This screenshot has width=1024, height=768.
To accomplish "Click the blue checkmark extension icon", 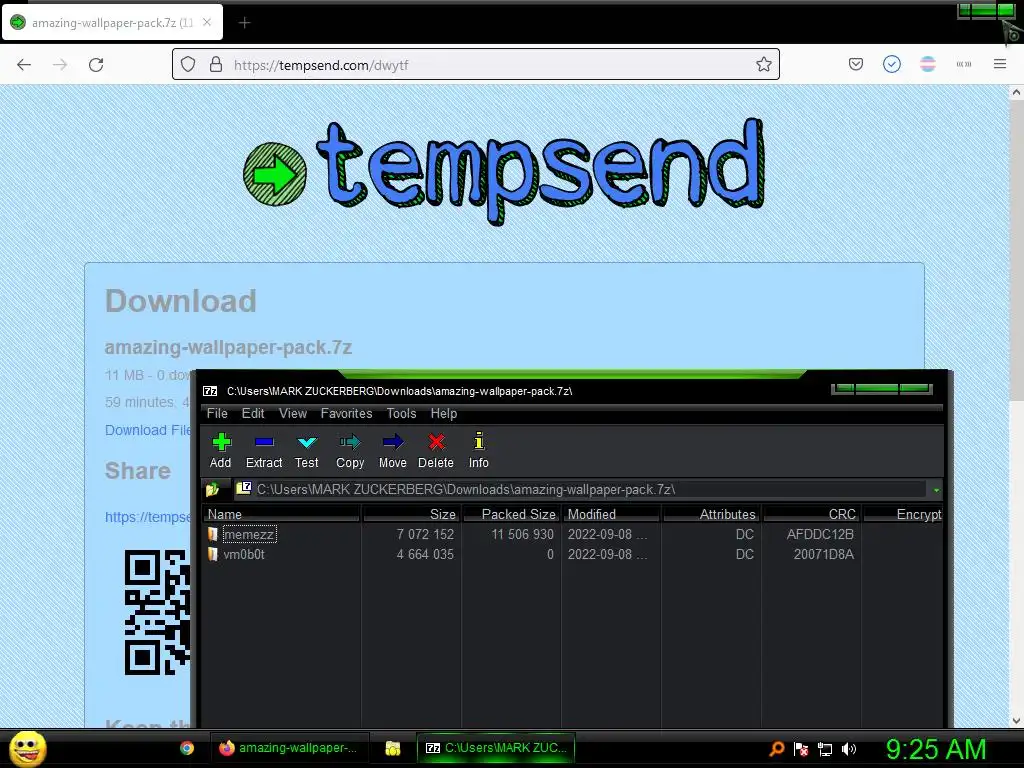I will coord(891,64).
